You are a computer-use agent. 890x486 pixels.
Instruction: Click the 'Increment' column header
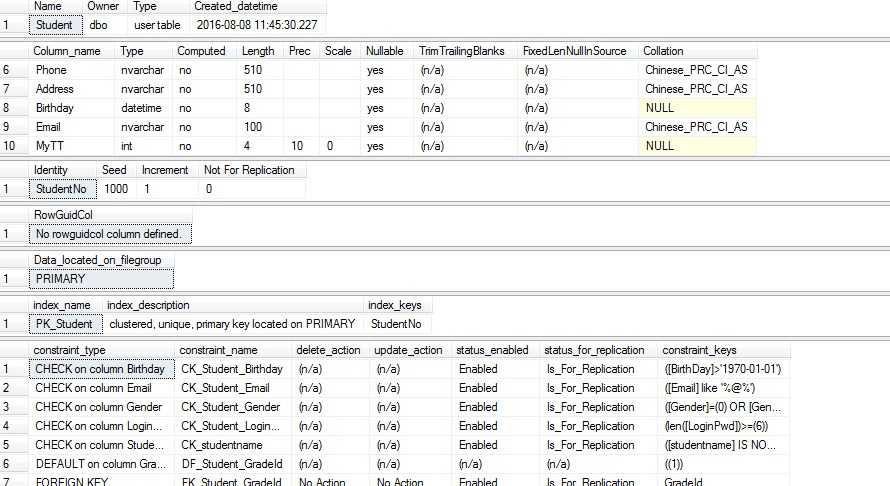point(165,170)
